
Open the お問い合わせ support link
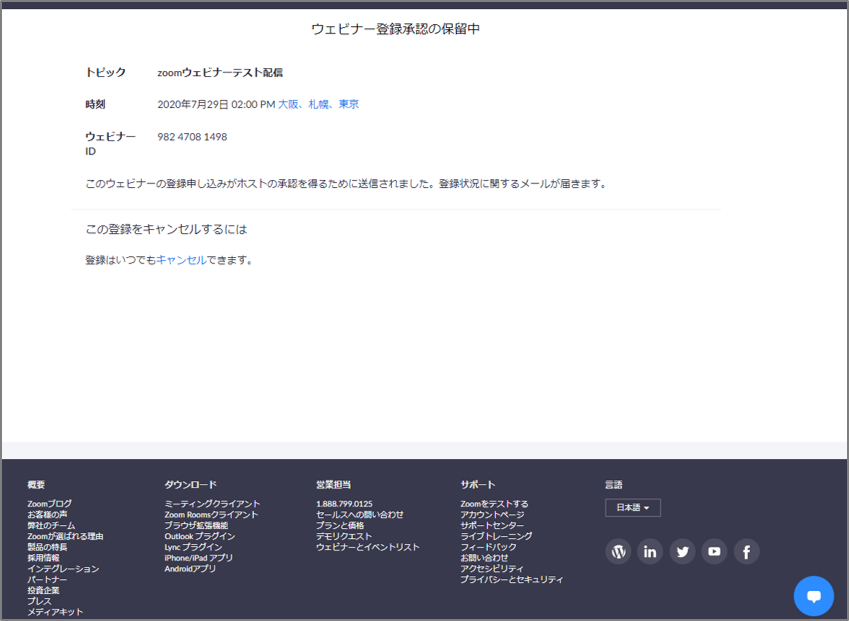[485, 558]
